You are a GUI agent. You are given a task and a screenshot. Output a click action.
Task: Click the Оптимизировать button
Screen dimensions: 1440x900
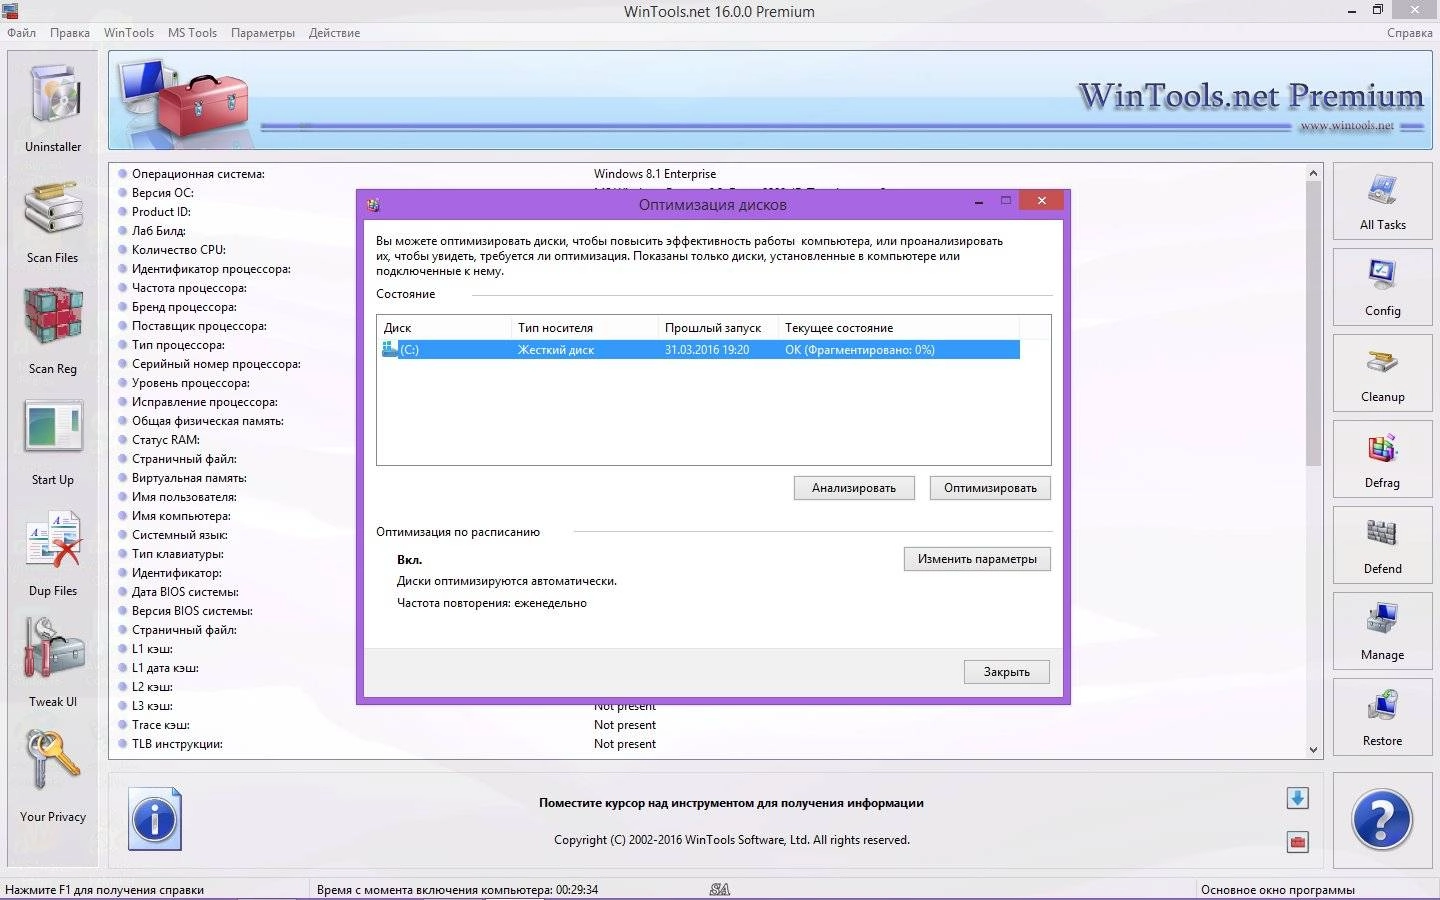click(x=990, y=488)
